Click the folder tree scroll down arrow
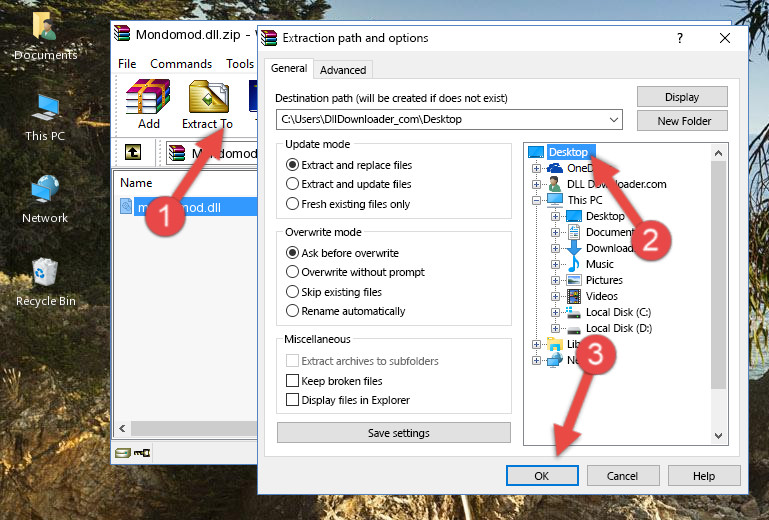The width and height of the screenshot is (769, 520). point(718,436)
